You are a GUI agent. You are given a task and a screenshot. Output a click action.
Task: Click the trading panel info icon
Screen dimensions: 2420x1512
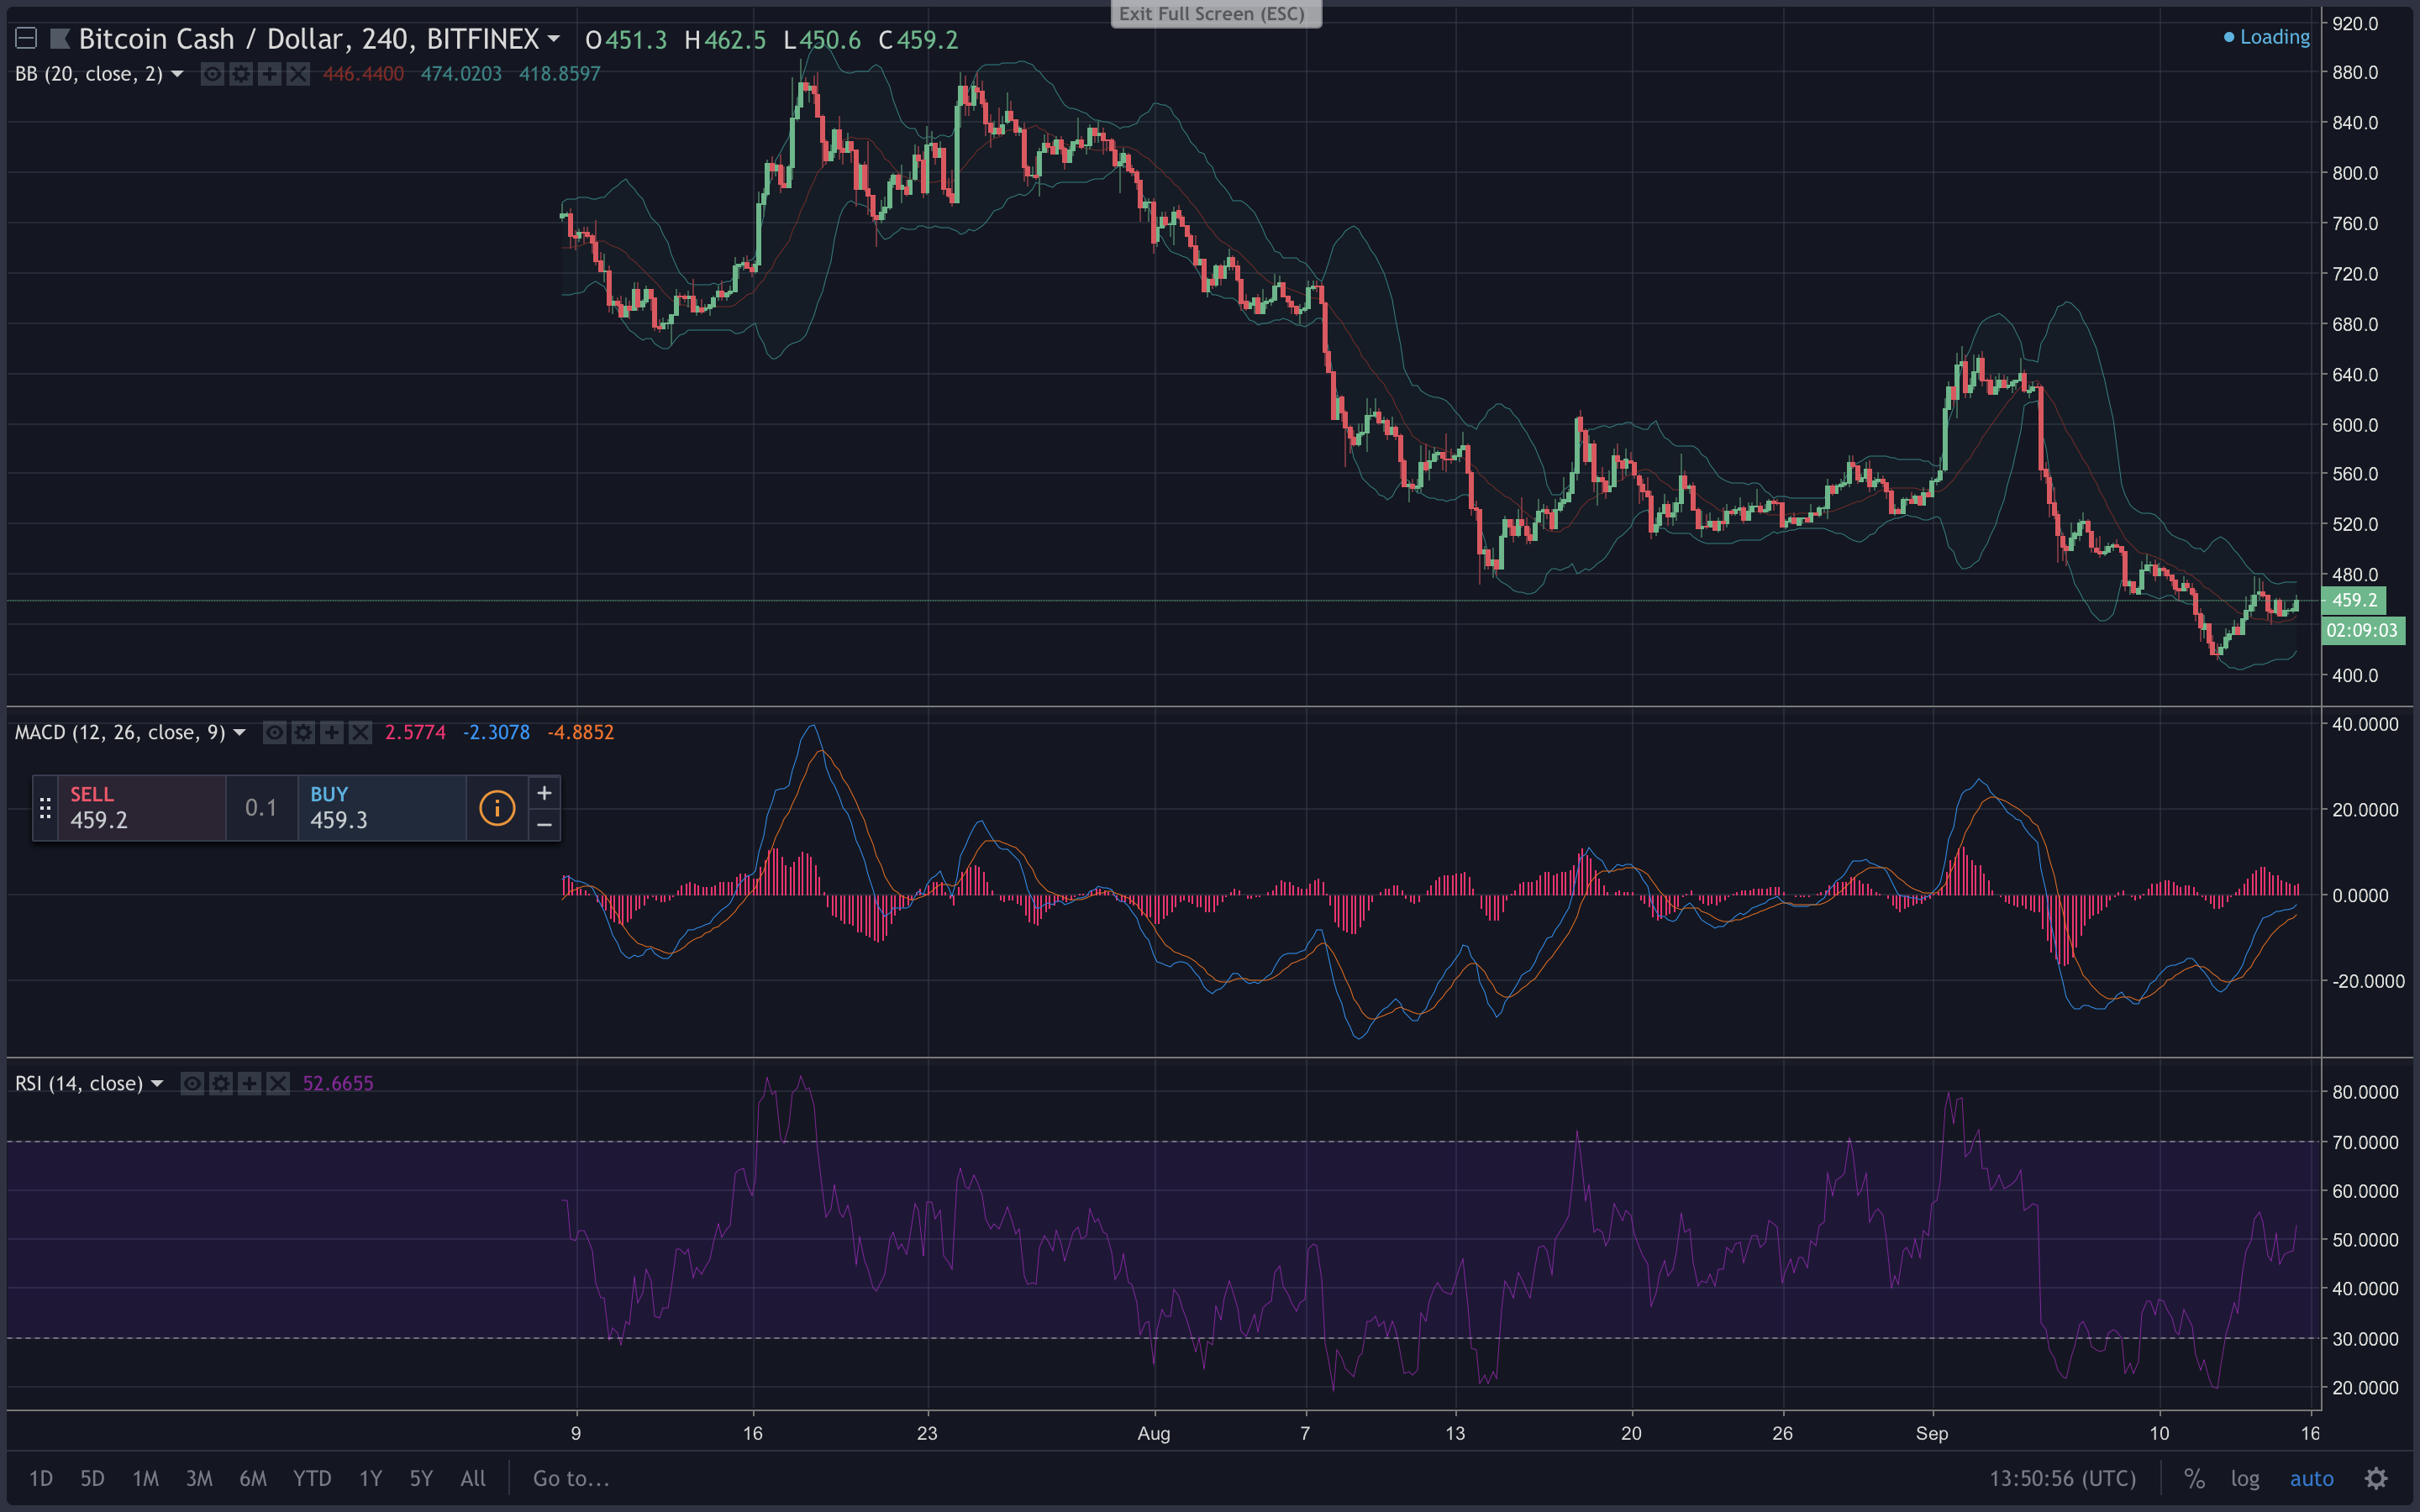click(497, 808)
